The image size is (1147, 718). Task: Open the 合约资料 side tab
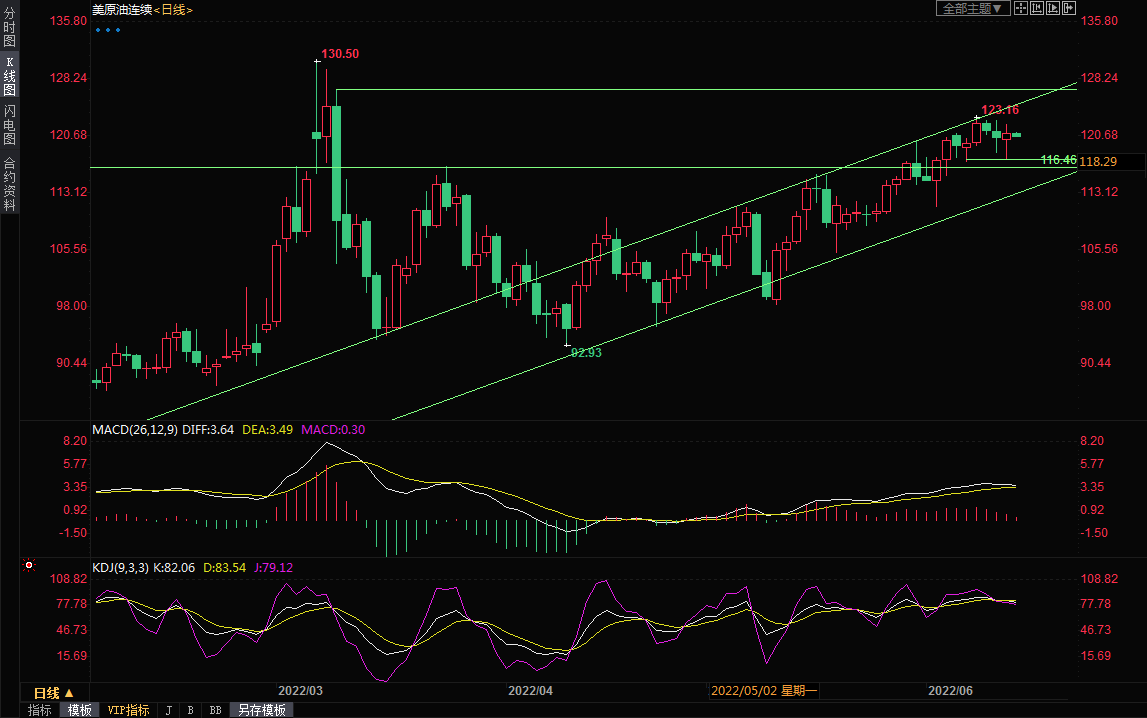[x=9, y=184]
